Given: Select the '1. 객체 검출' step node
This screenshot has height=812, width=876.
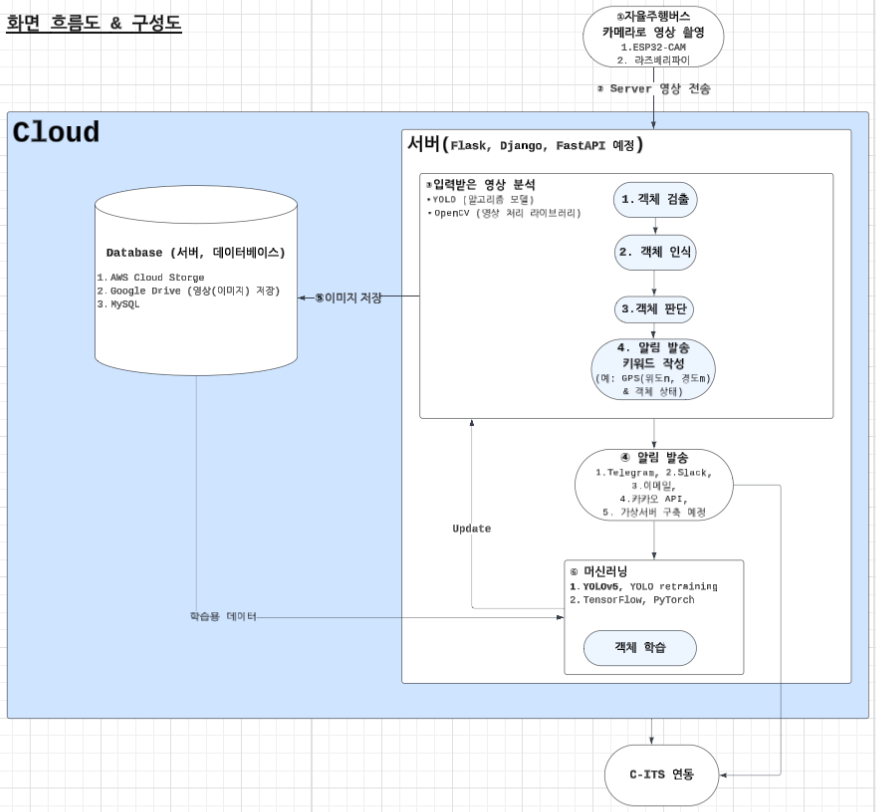Looking at the screenshot, I should tap(655, 200).
